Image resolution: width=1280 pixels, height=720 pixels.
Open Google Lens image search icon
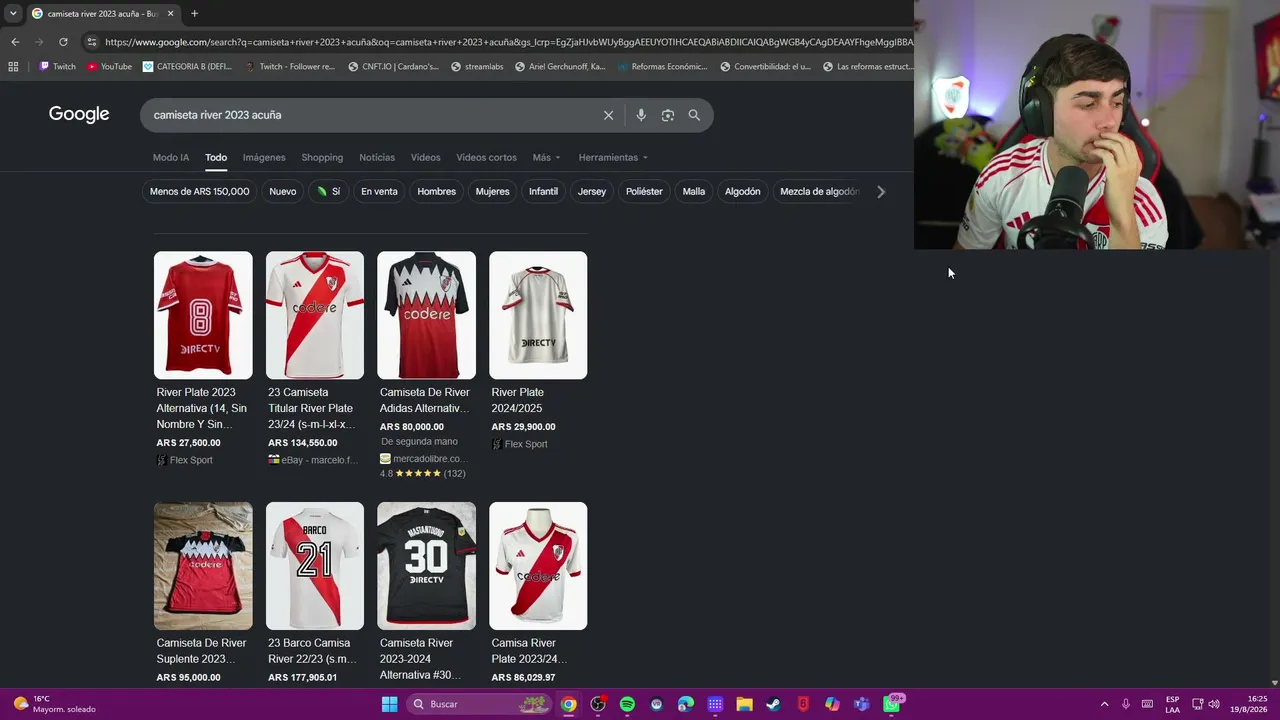(668, 115)
